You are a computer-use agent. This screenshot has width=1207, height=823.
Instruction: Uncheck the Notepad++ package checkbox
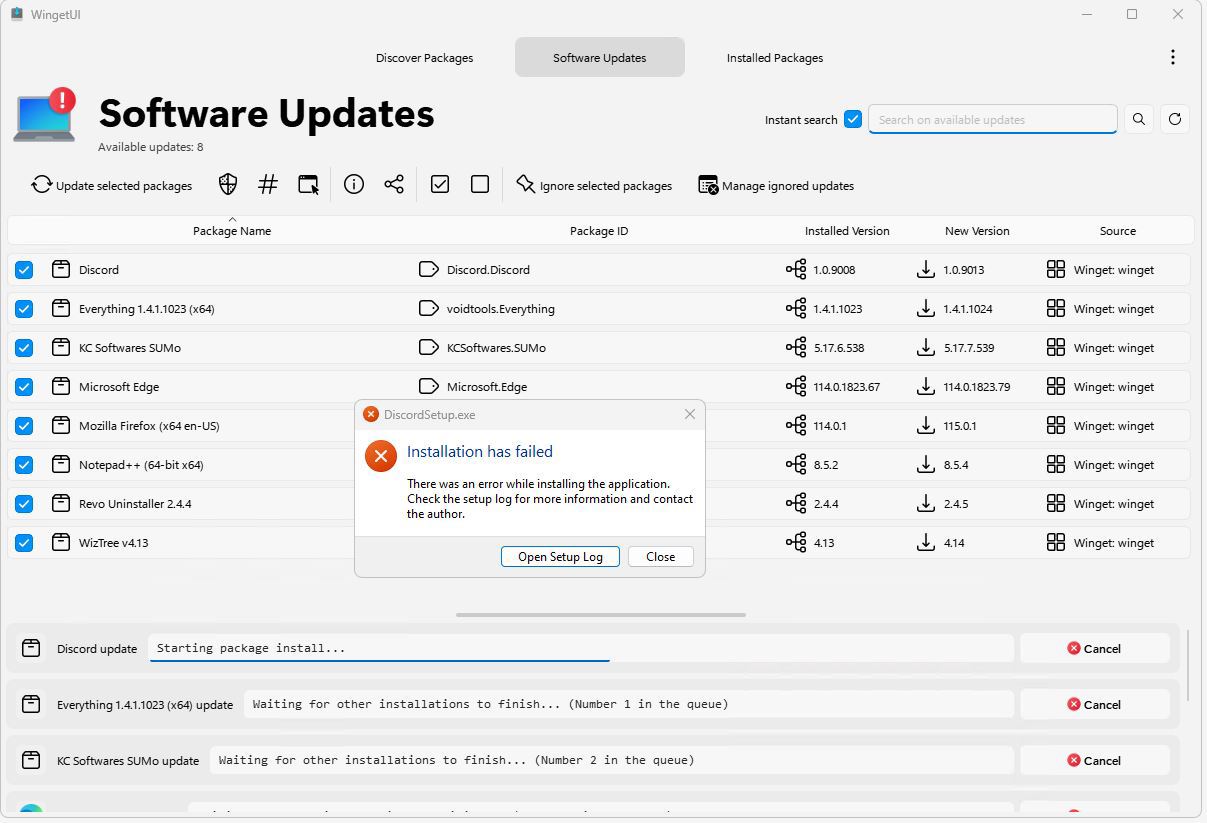24,465
